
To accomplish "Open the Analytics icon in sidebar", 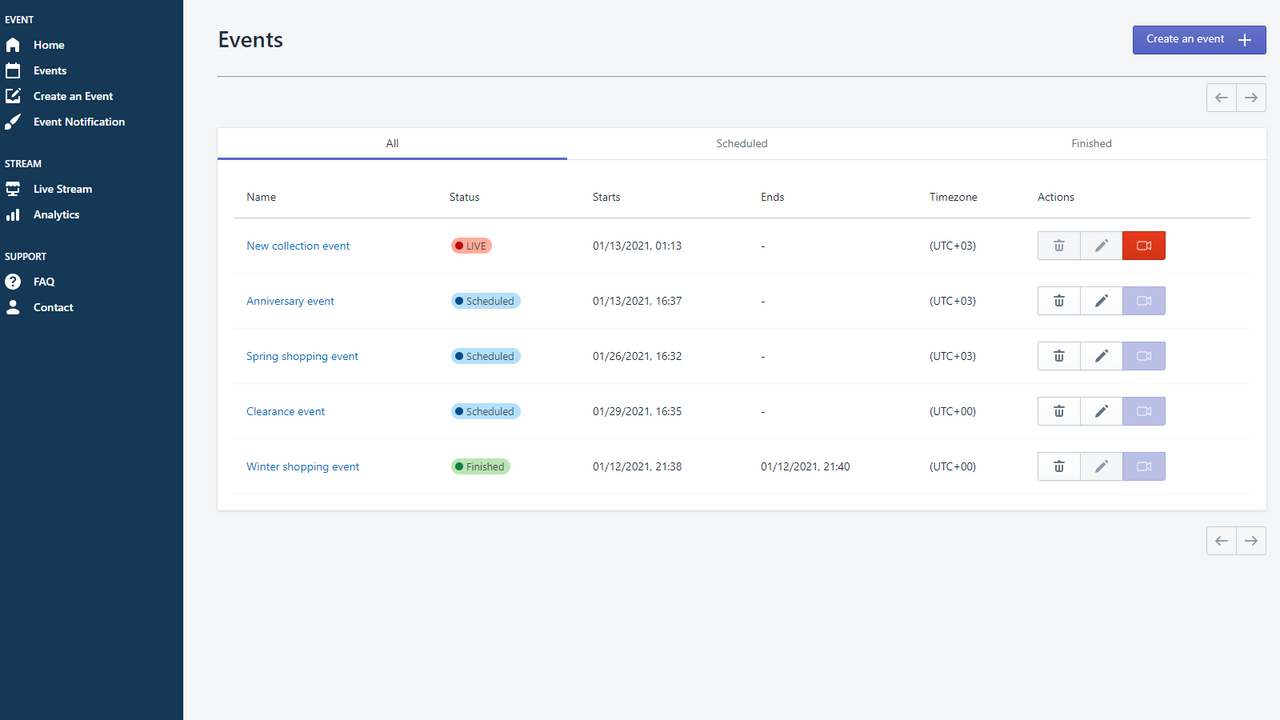I will 14,214.
